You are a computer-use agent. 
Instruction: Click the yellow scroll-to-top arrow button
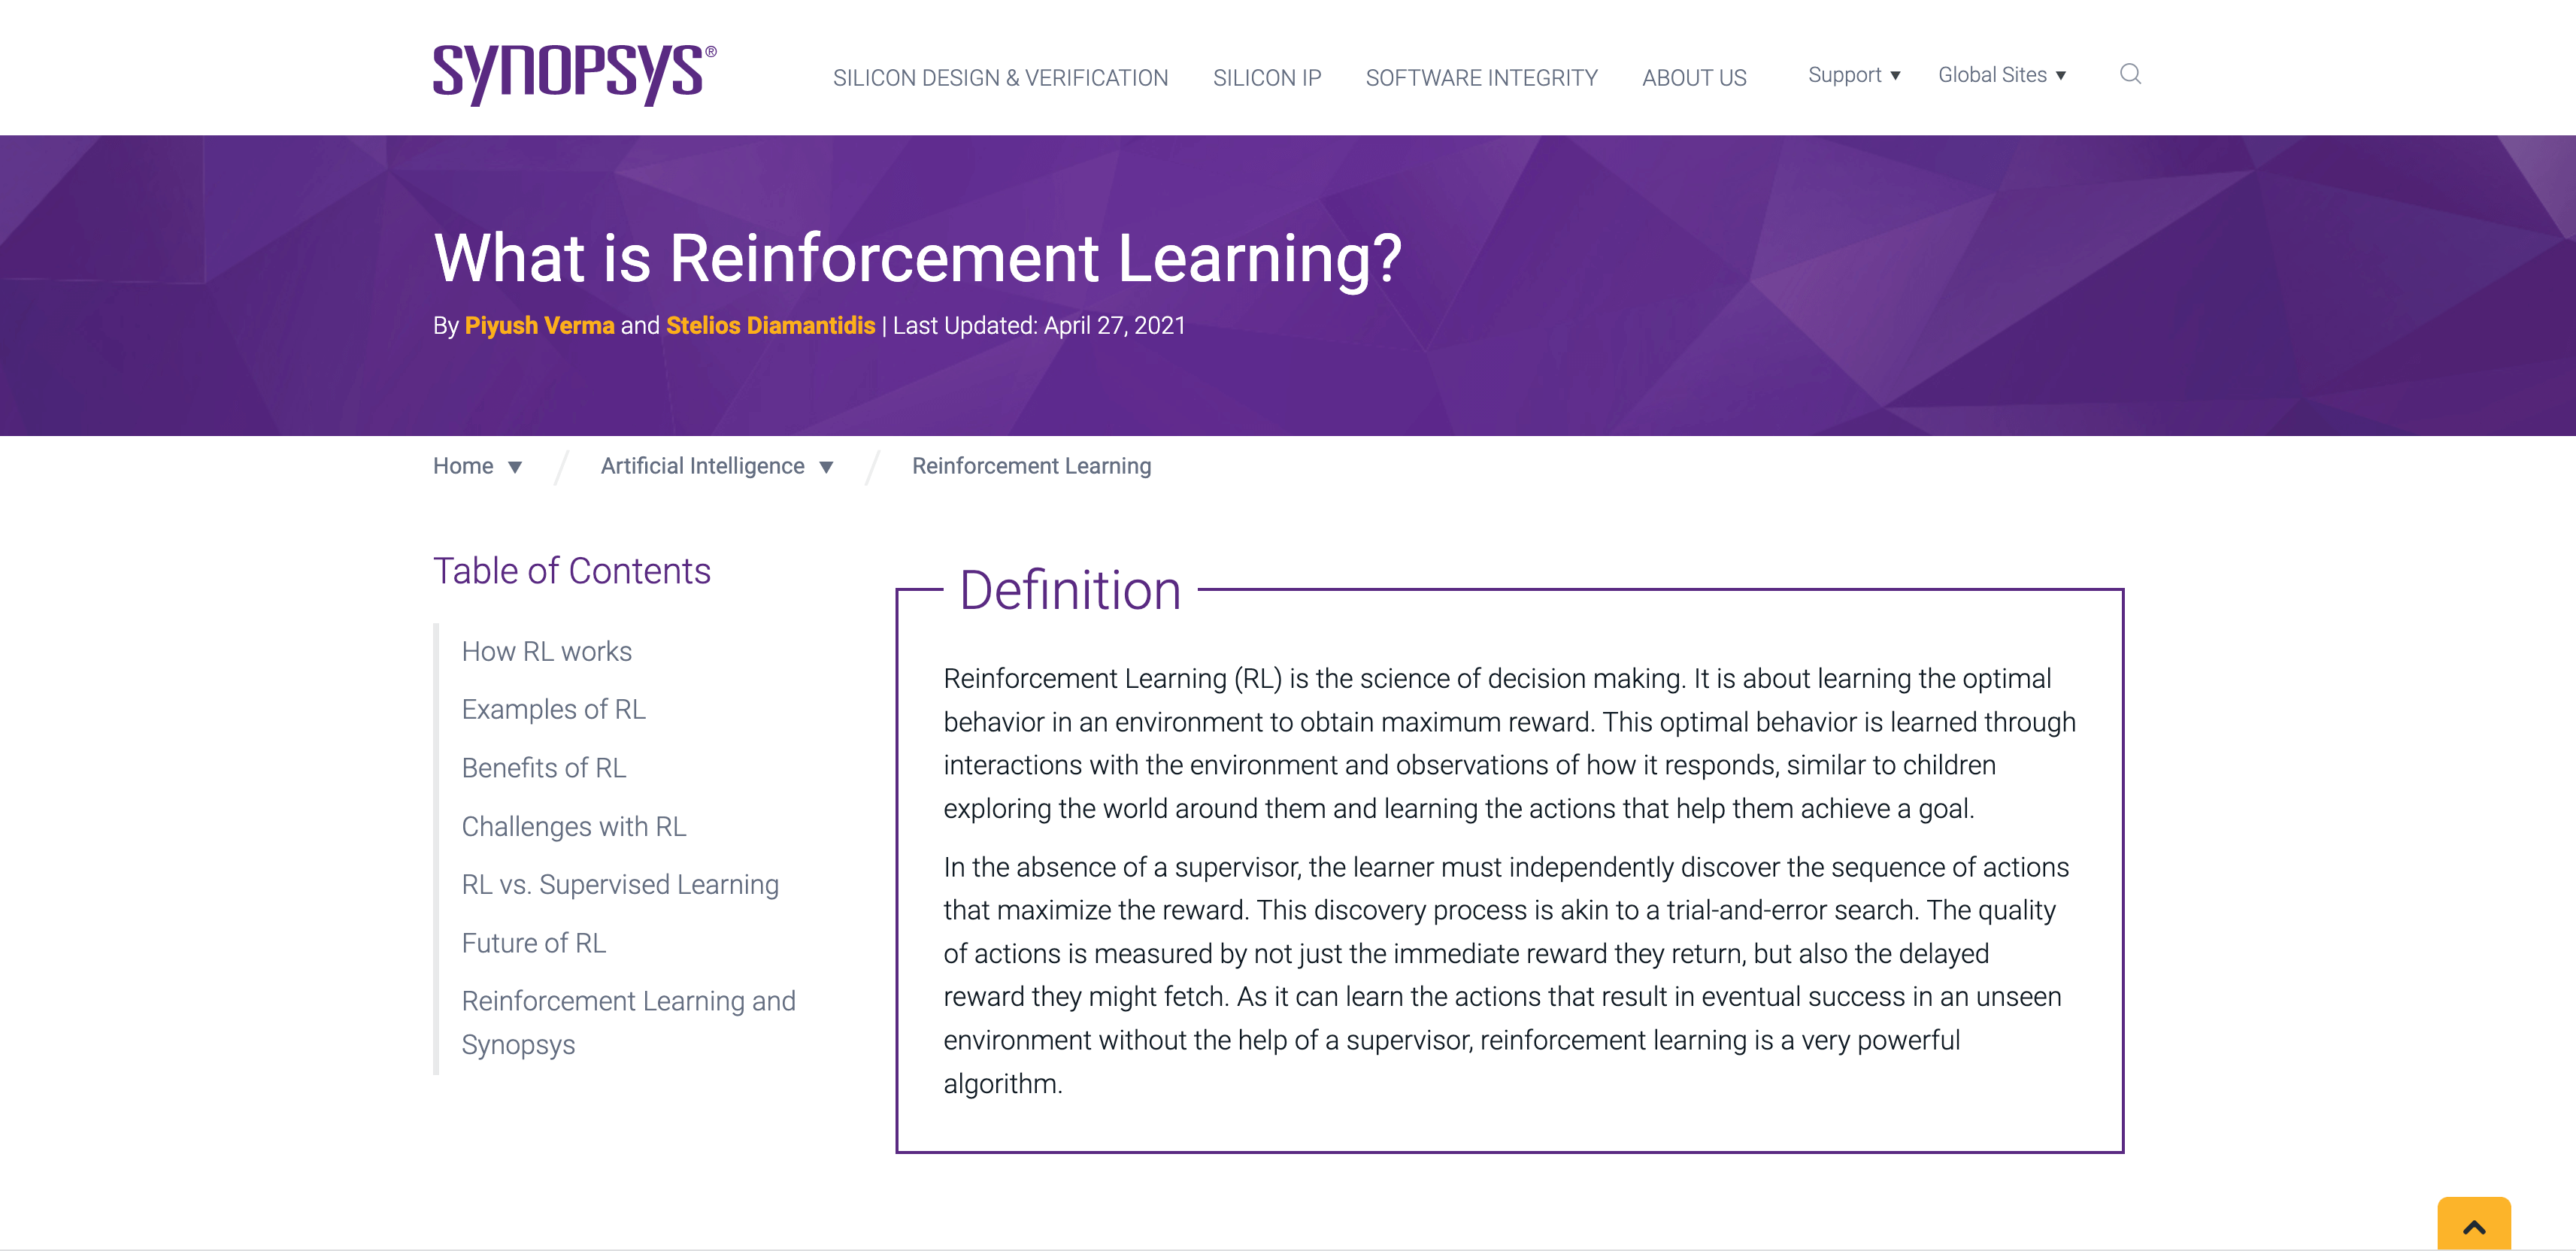2473,1225
